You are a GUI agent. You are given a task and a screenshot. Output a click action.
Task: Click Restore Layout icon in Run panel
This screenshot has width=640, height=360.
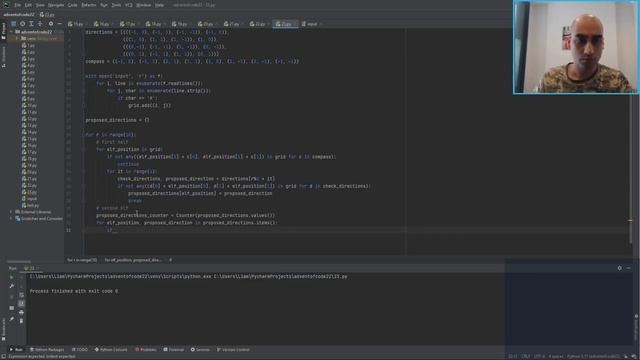11,308
